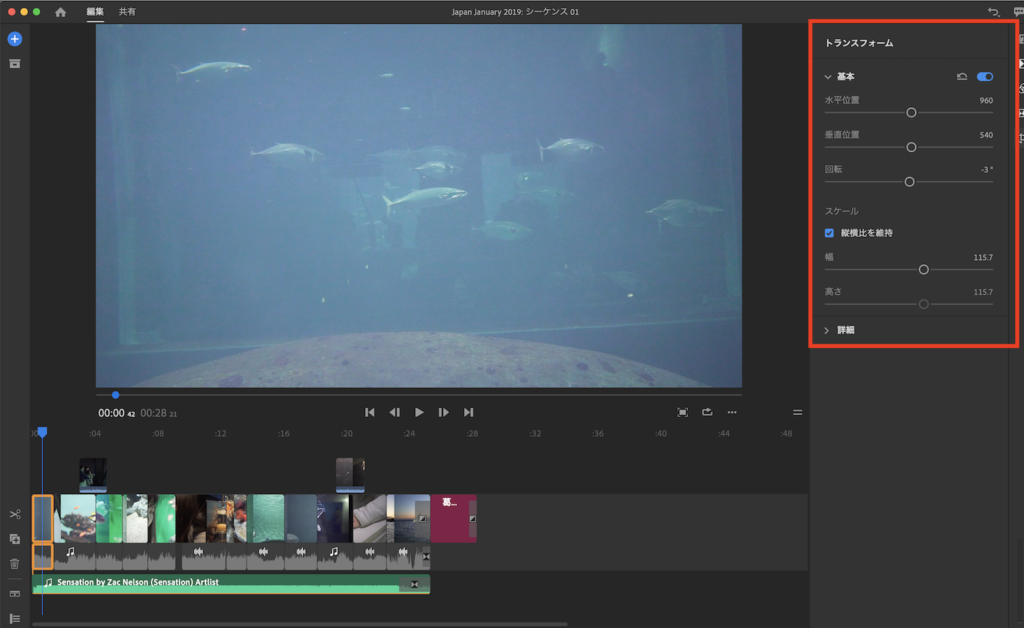This screenshot has width=1024, height=628.
Task: Delete selected clip with trash icon
Action: tap(15, 564)
